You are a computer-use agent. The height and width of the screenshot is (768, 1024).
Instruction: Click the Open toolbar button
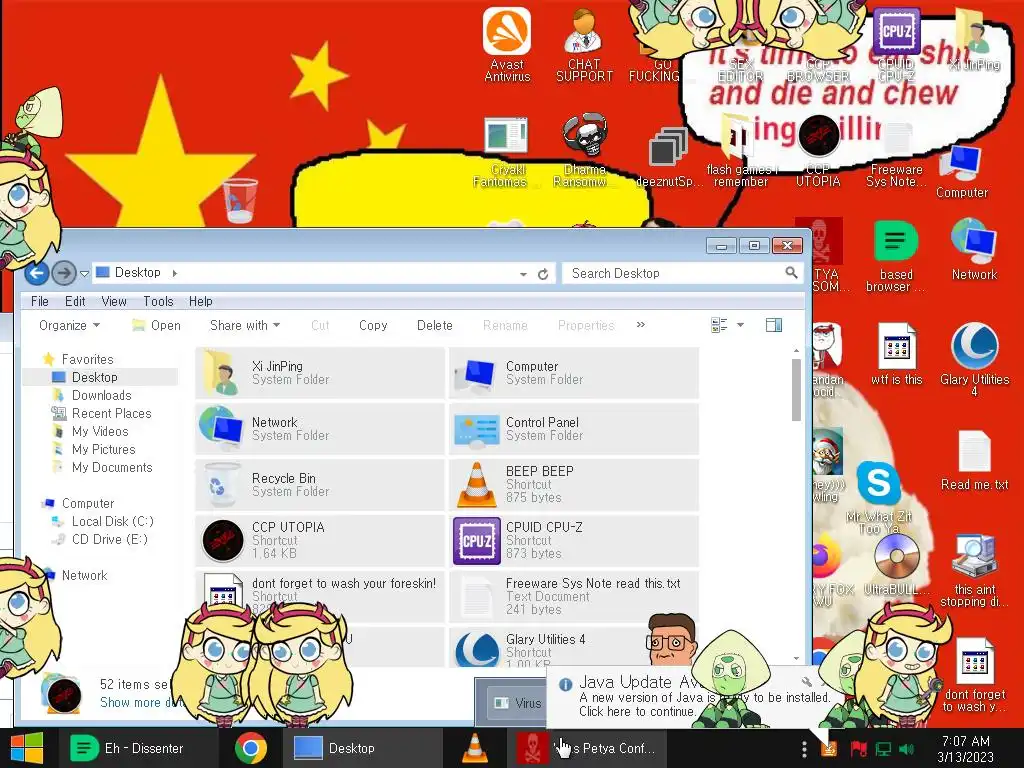(x=156, y=325)
